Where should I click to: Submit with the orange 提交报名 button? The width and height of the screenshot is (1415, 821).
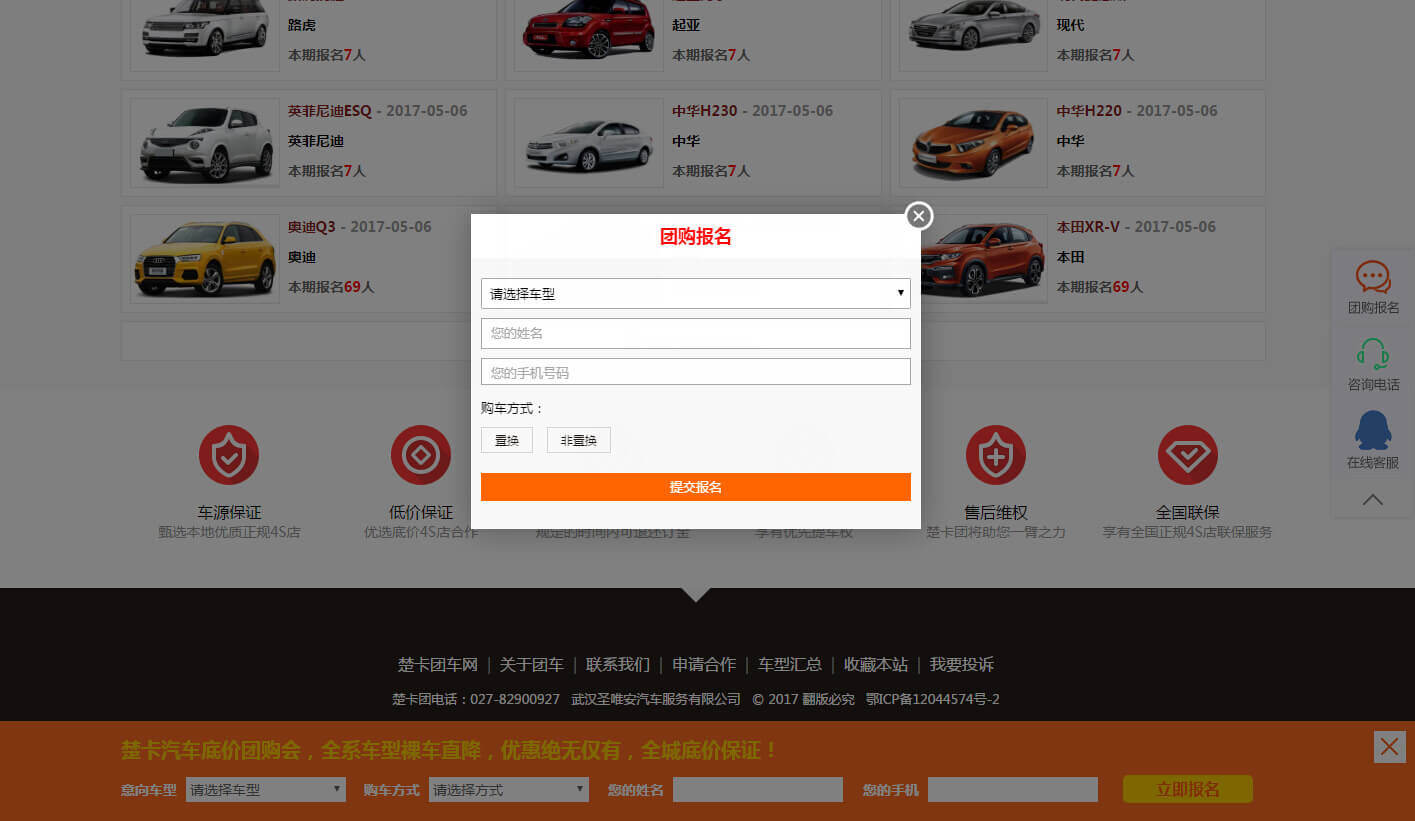point(696,487)
